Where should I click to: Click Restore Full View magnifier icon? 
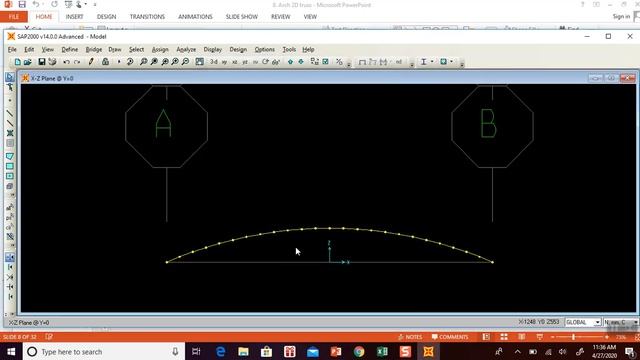click(x=154, y=62)
